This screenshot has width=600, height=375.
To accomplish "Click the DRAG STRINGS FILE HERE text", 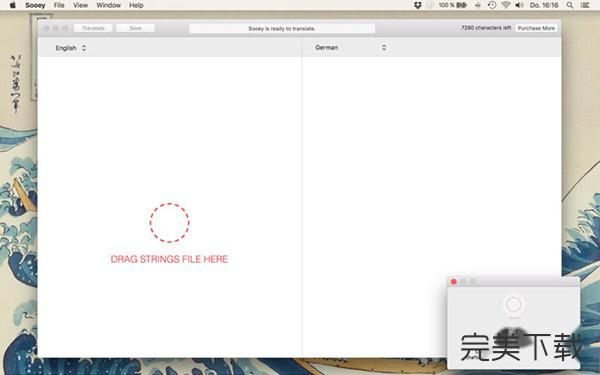I will pyautogui.click(x=169, y=259).
